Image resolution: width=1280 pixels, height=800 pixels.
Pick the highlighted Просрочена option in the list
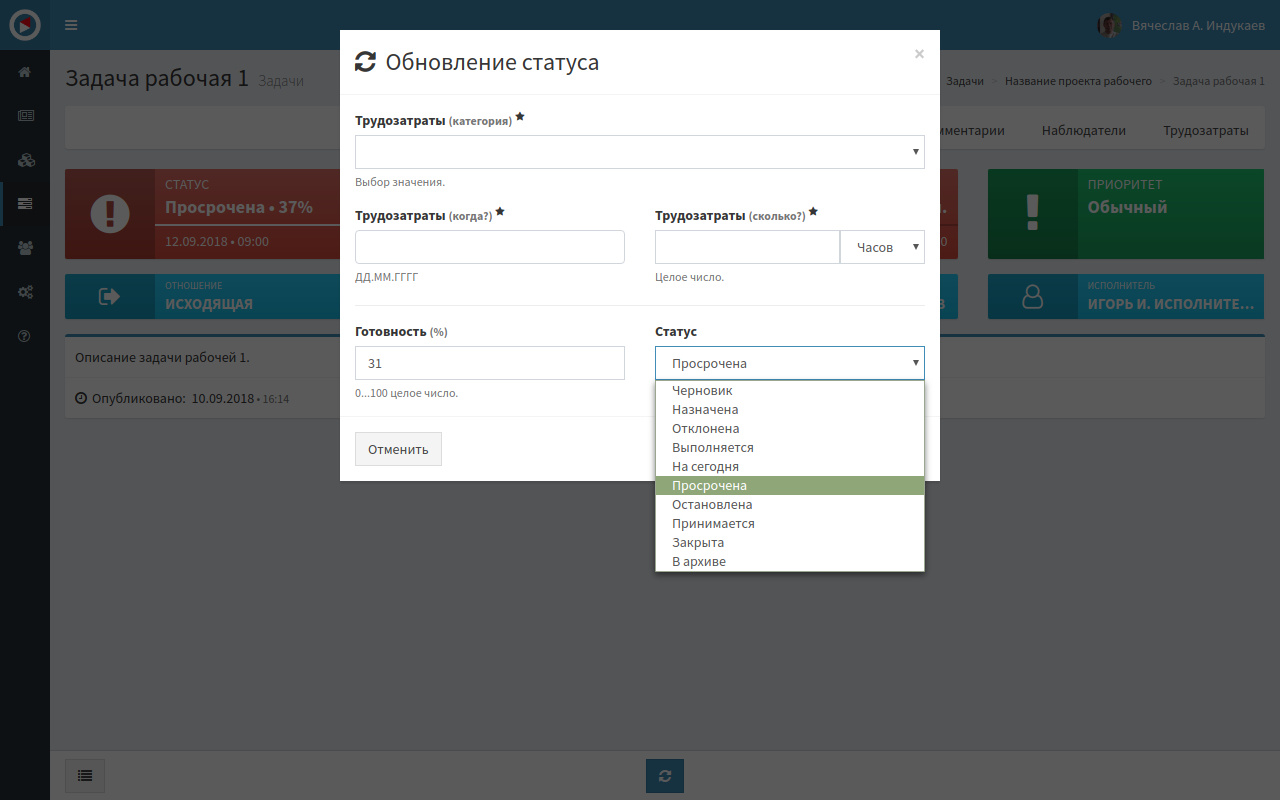(x=790, y=486)
